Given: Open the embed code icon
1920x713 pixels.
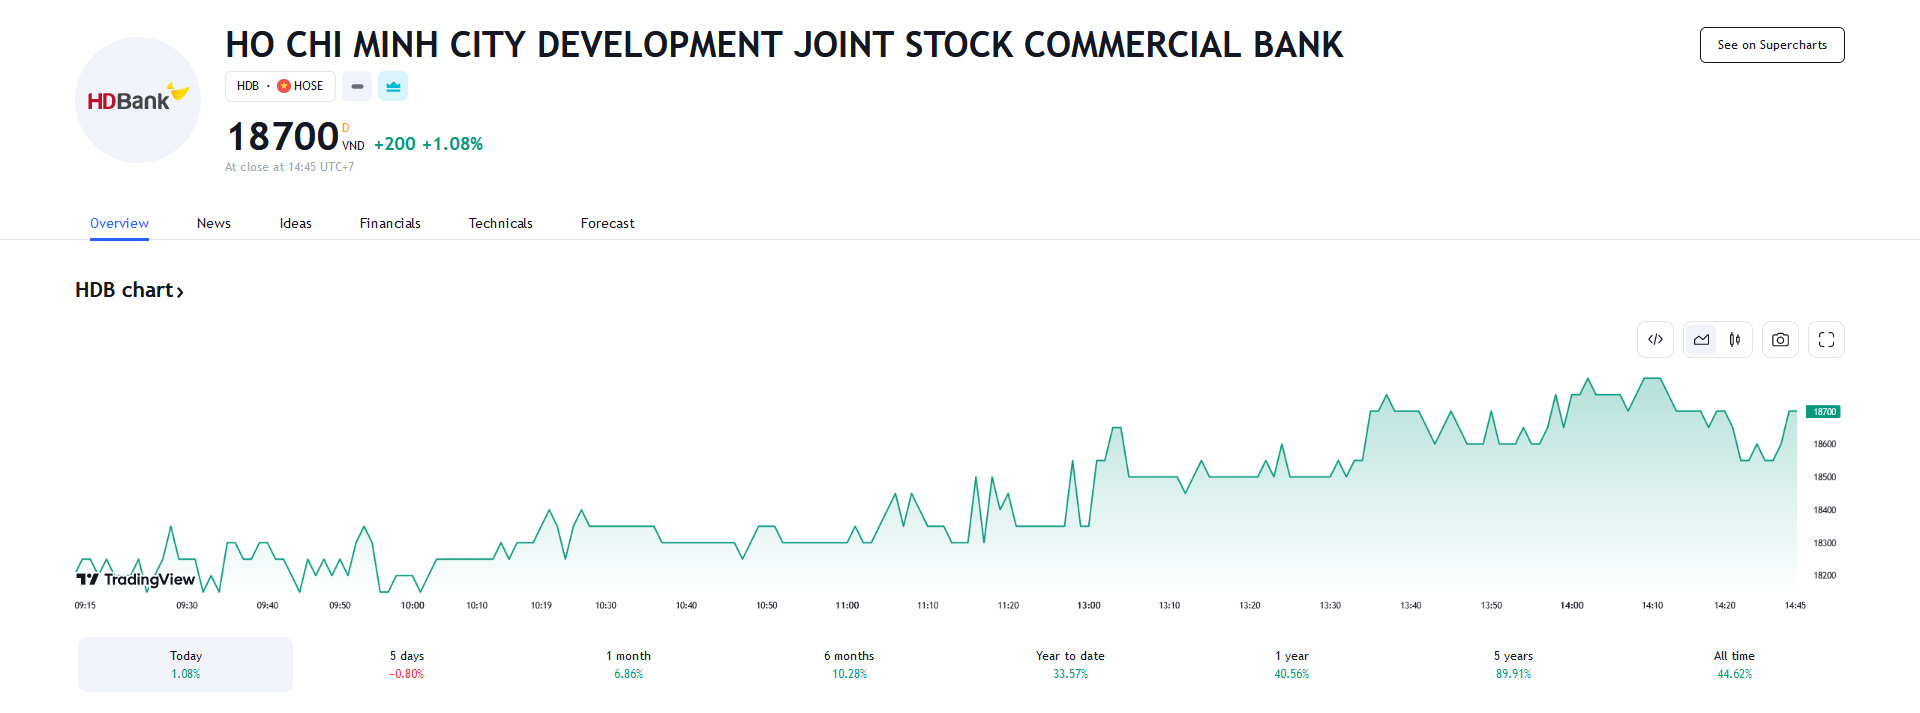Looking at the screenshot, I should [x=1655, y=340].
